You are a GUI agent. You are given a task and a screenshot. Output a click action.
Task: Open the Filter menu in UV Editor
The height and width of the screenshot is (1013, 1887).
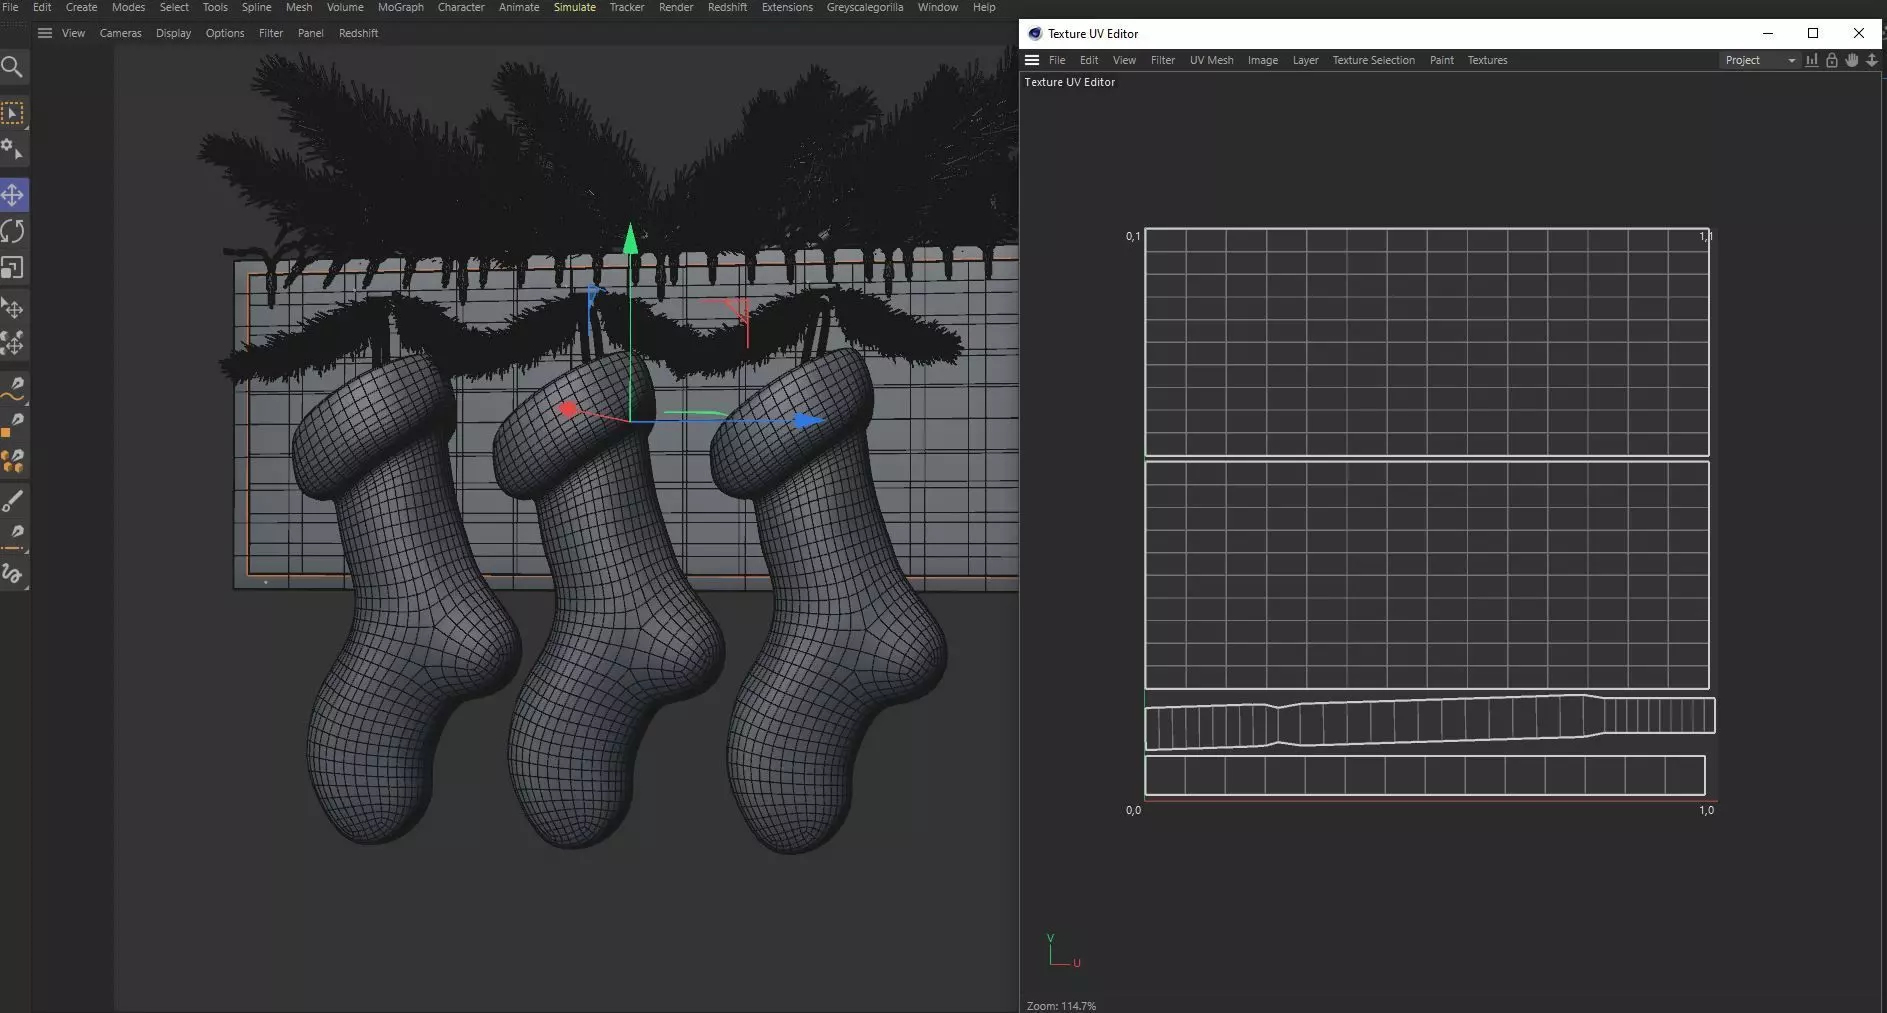tap(1162, 60)
